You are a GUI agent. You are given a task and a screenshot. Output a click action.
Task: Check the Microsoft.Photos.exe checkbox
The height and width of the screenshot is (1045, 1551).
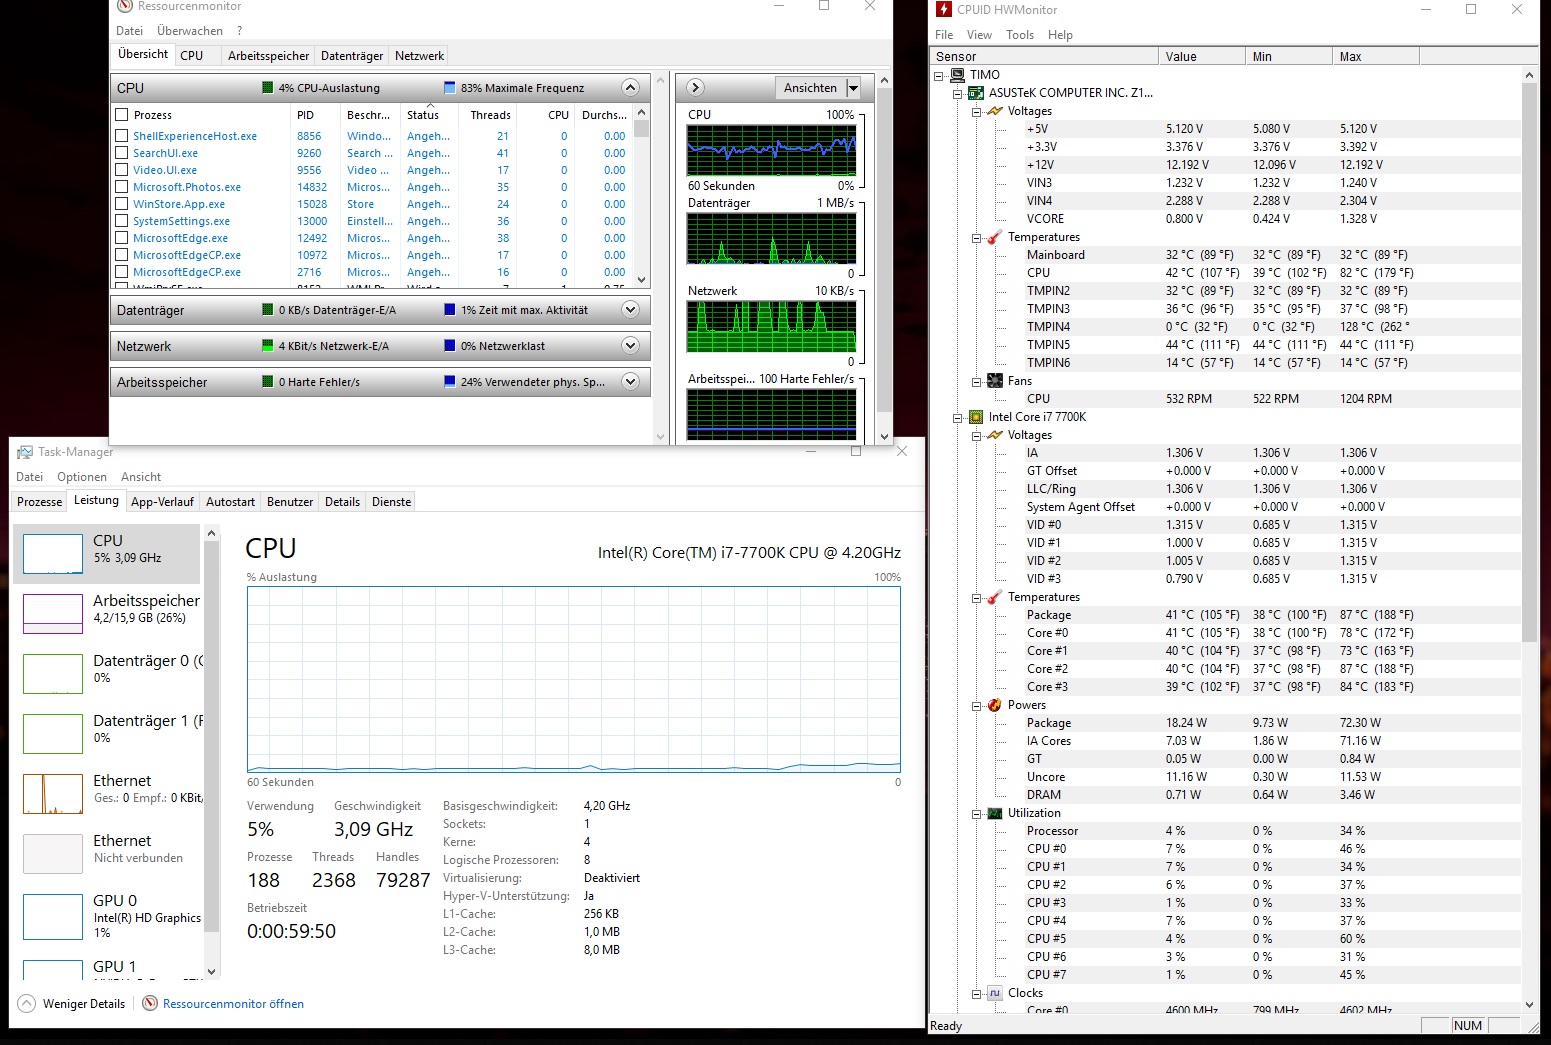tap(122, 187)
